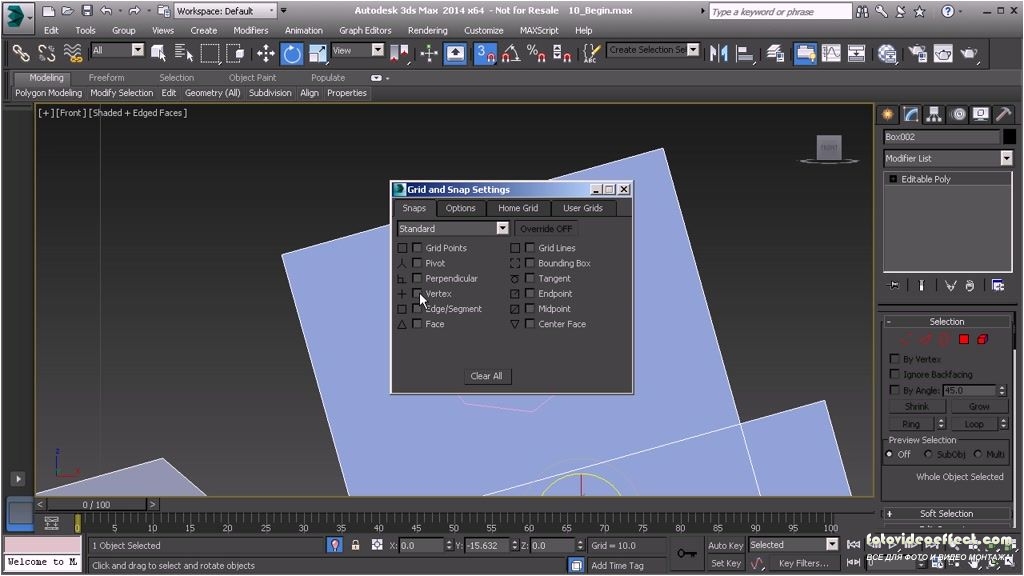Screen dimensions: 1024x576
Task: Activate Bind to Space Warp tool
Action: (x=72, y=53)
